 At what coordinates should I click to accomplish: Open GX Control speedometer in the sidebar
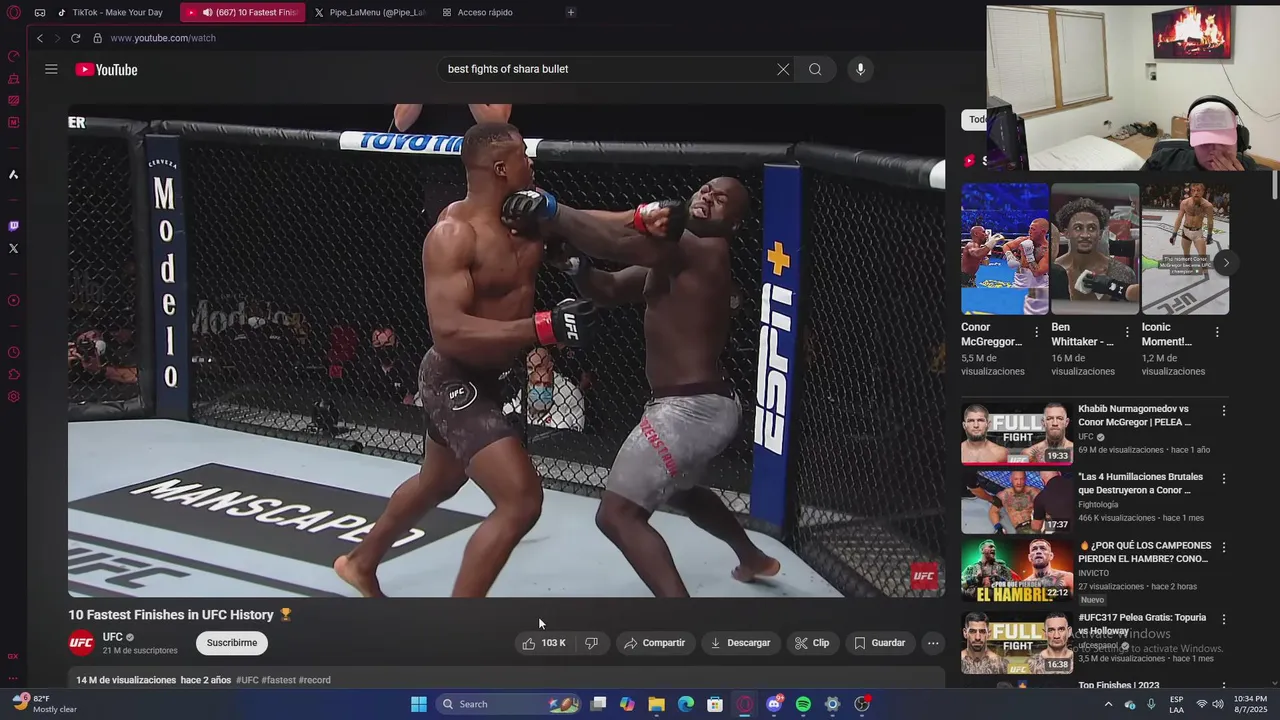pyautogui.click(x=13, y=56)
